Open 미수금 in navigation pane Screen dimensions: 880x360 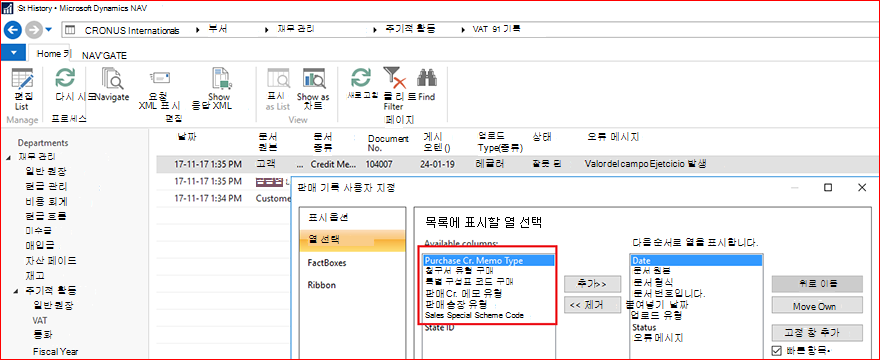point(39,230)
